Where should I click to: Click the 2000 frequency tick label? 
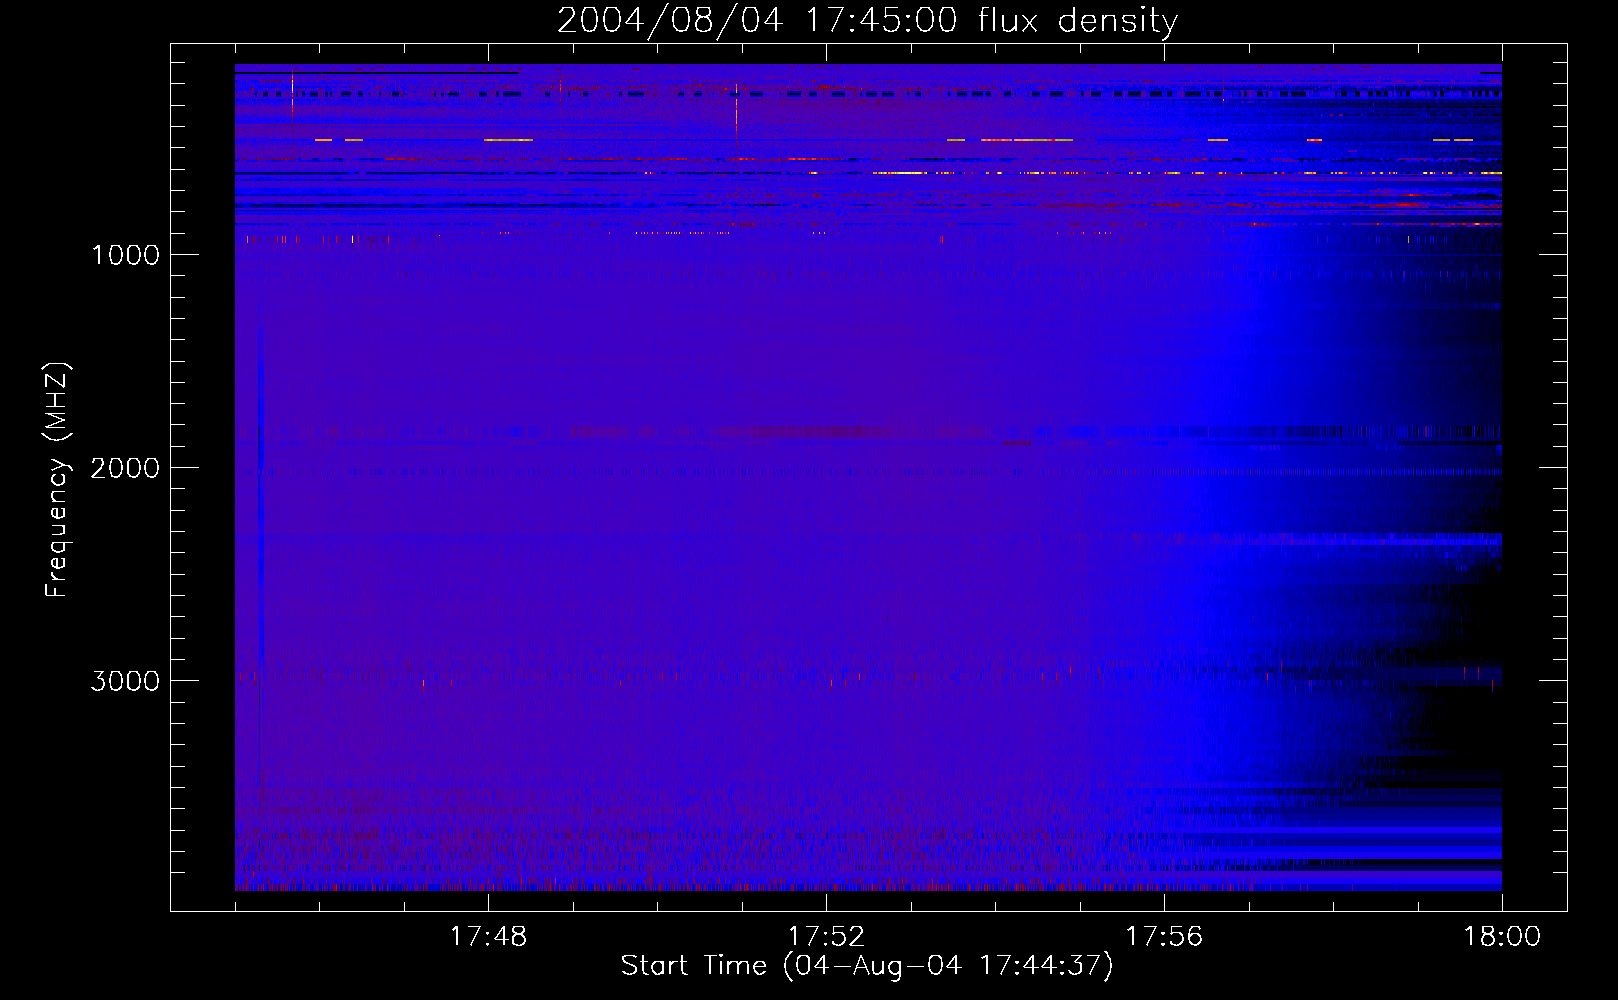pyautogui.click(x=126, y=468)
